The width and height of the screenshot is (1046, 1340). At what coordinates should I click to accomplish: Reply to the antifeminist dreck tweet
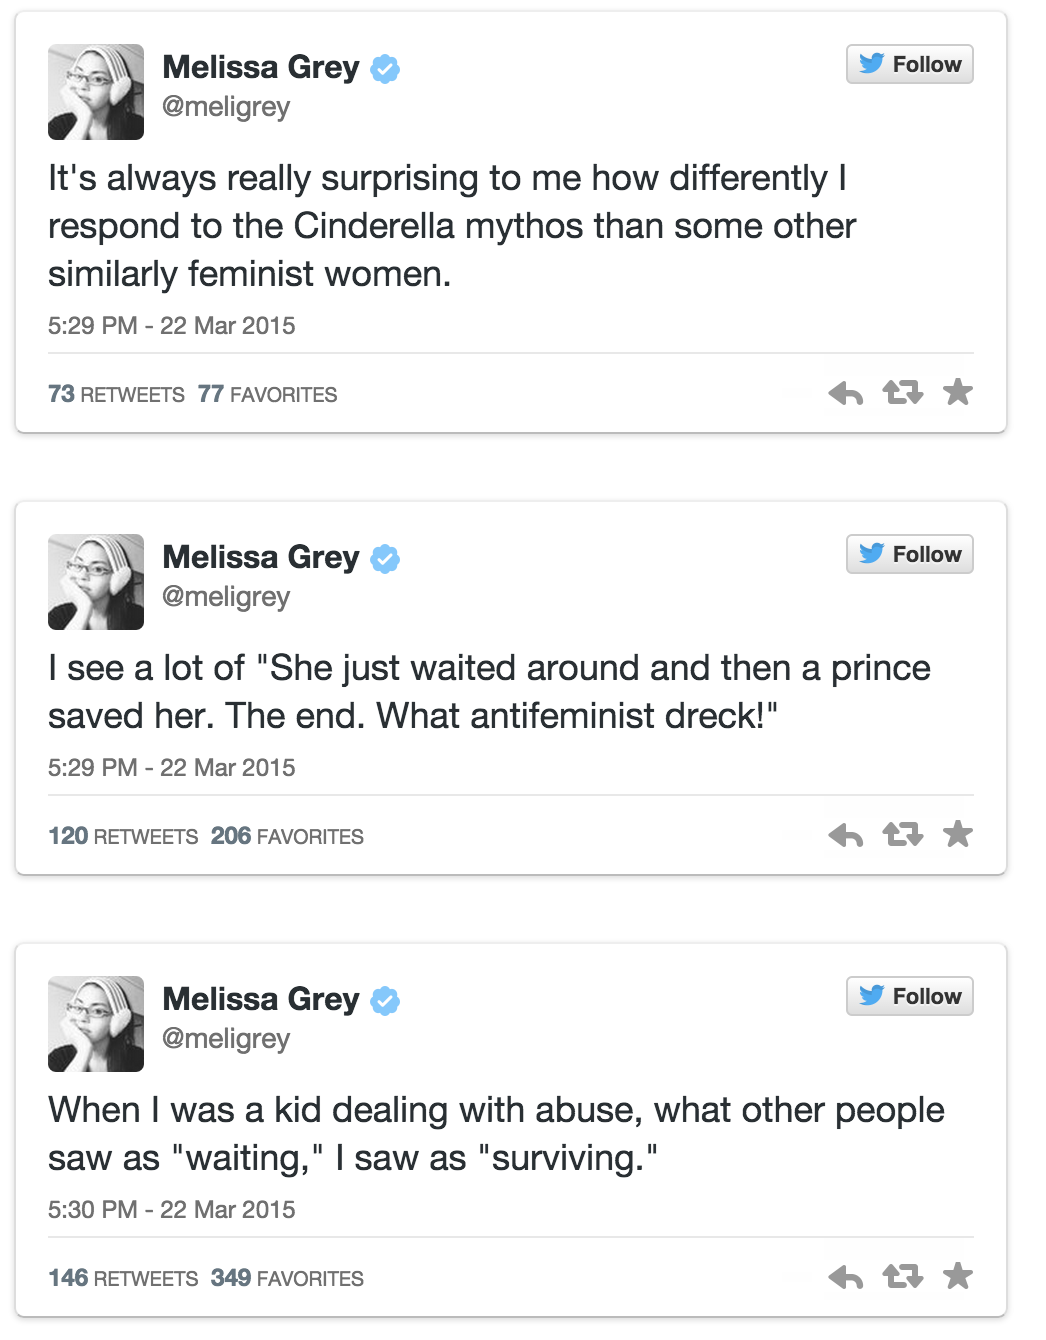pyautogui.click(x=846, y=835)
